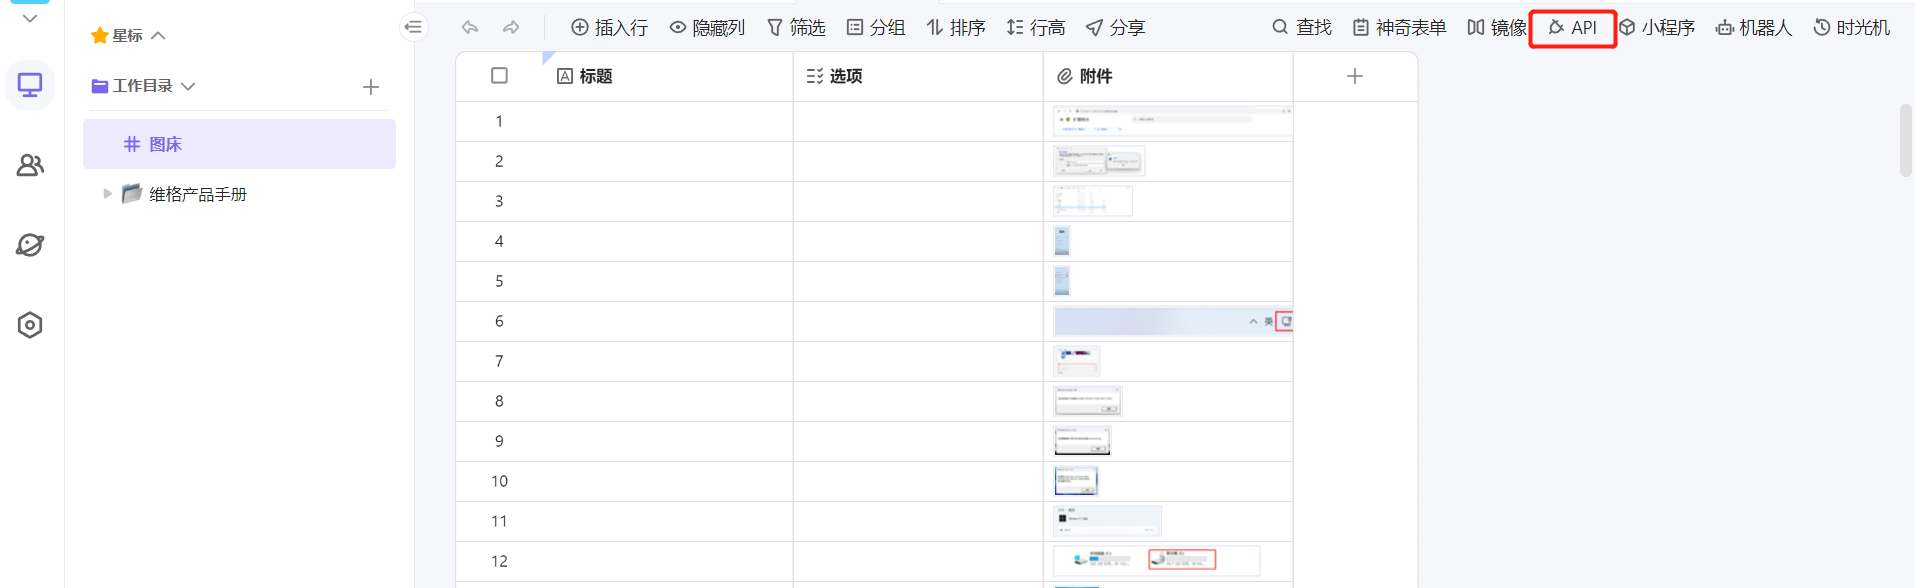The height and width of the screenshot is (588, 1915).
Task: Open the 筛选 filter menu
Action: click(x=796, y=28)
